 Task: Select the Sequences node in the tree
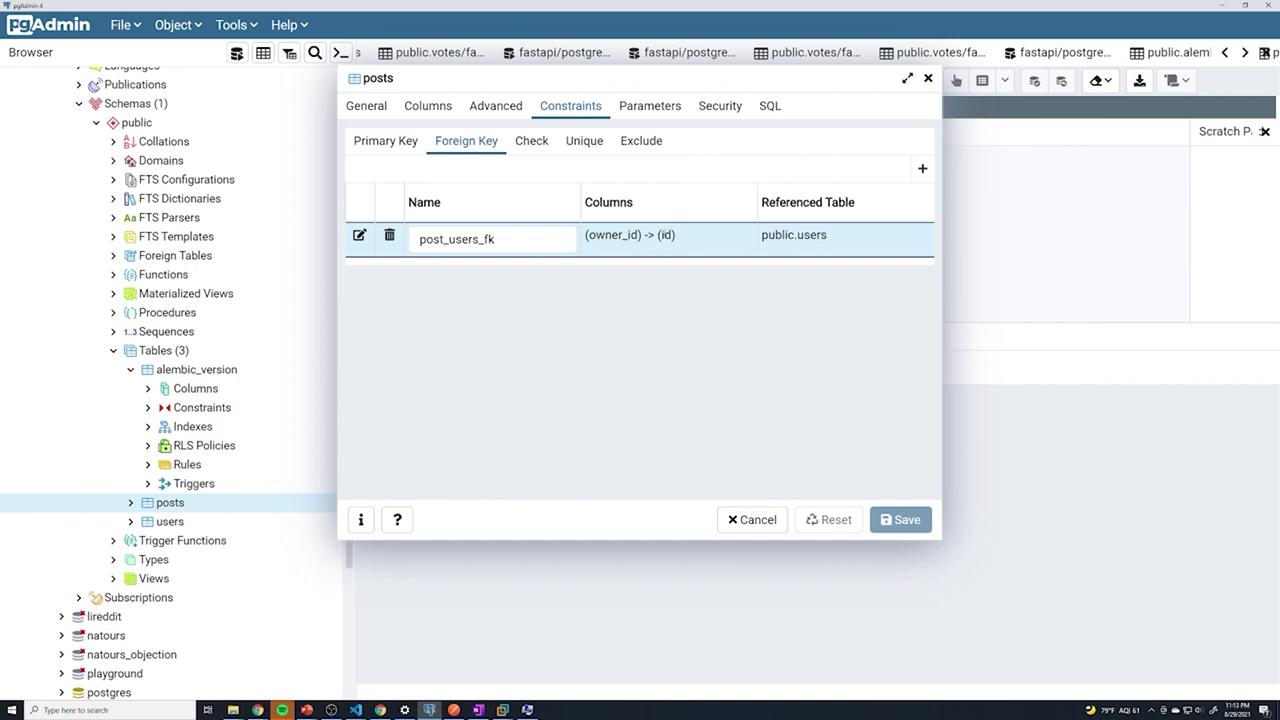tap(166, 332)
